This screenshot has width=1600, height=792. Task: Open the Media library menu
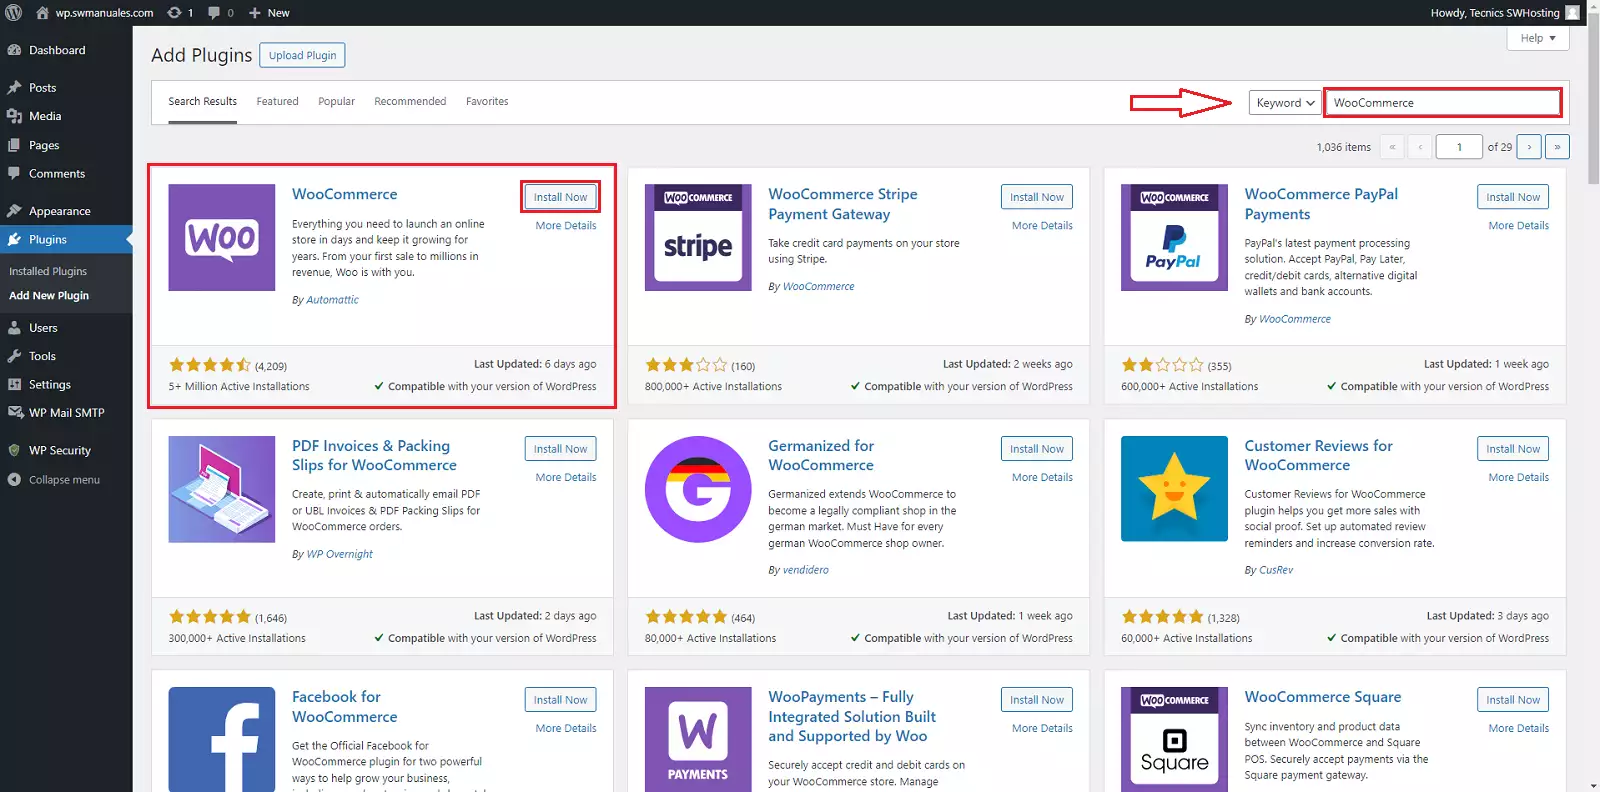coord(45,116)
